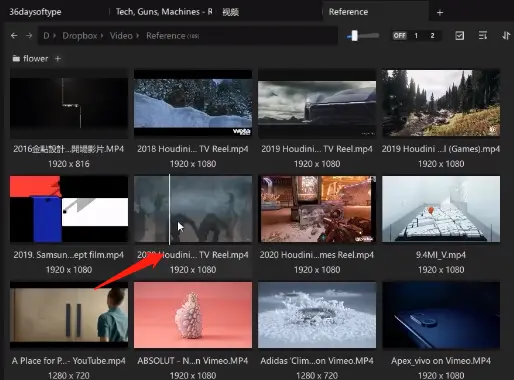Click file name 2020 Houdini...mes Reel.mp4

pos(317,255)
